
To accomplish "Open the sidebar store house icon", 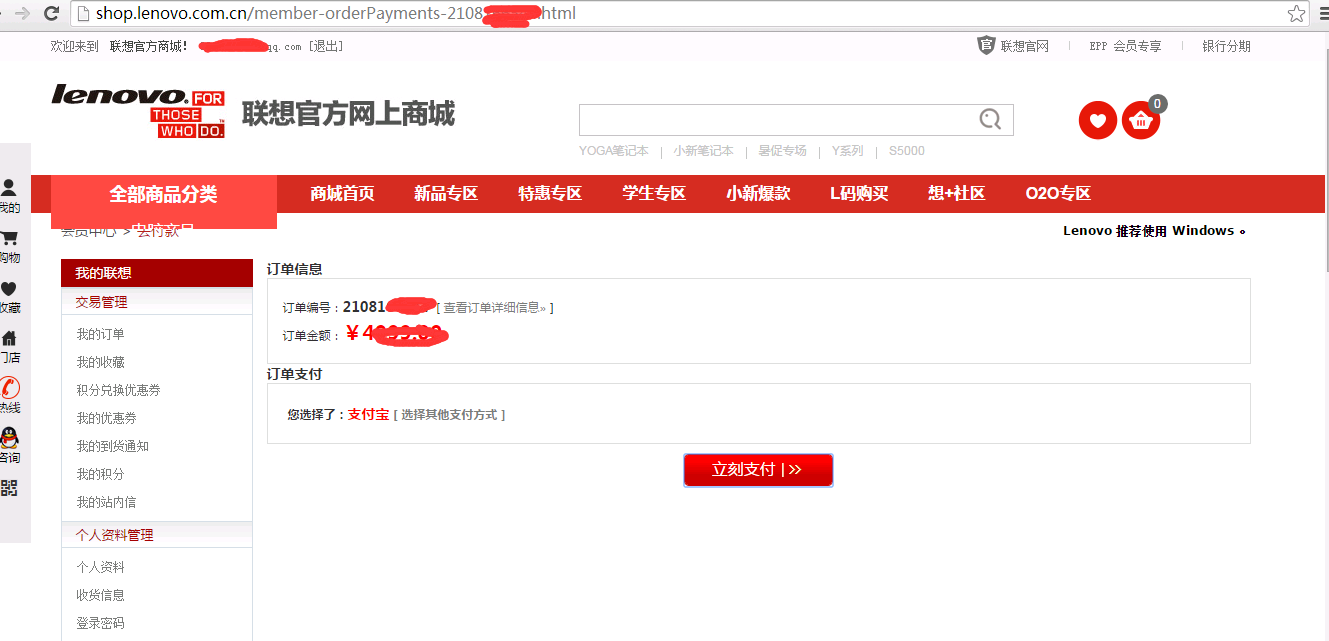I will click(x=9, y=338).
